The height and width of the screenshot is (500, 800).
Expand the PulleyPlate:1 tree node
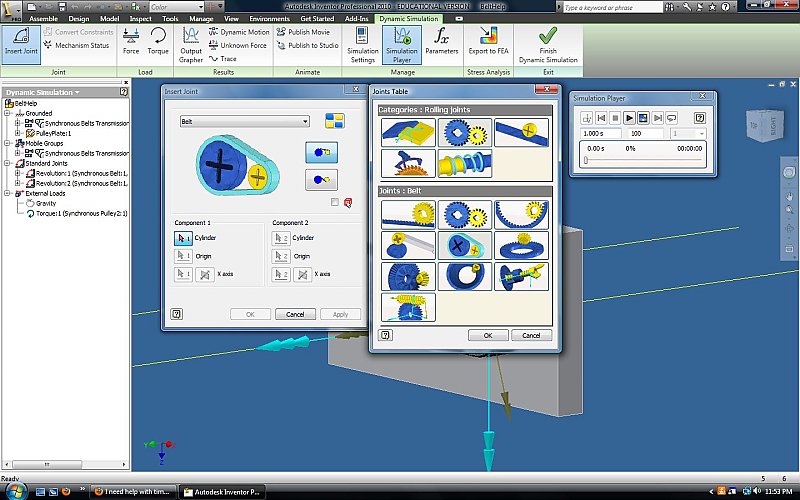(17, 133)
